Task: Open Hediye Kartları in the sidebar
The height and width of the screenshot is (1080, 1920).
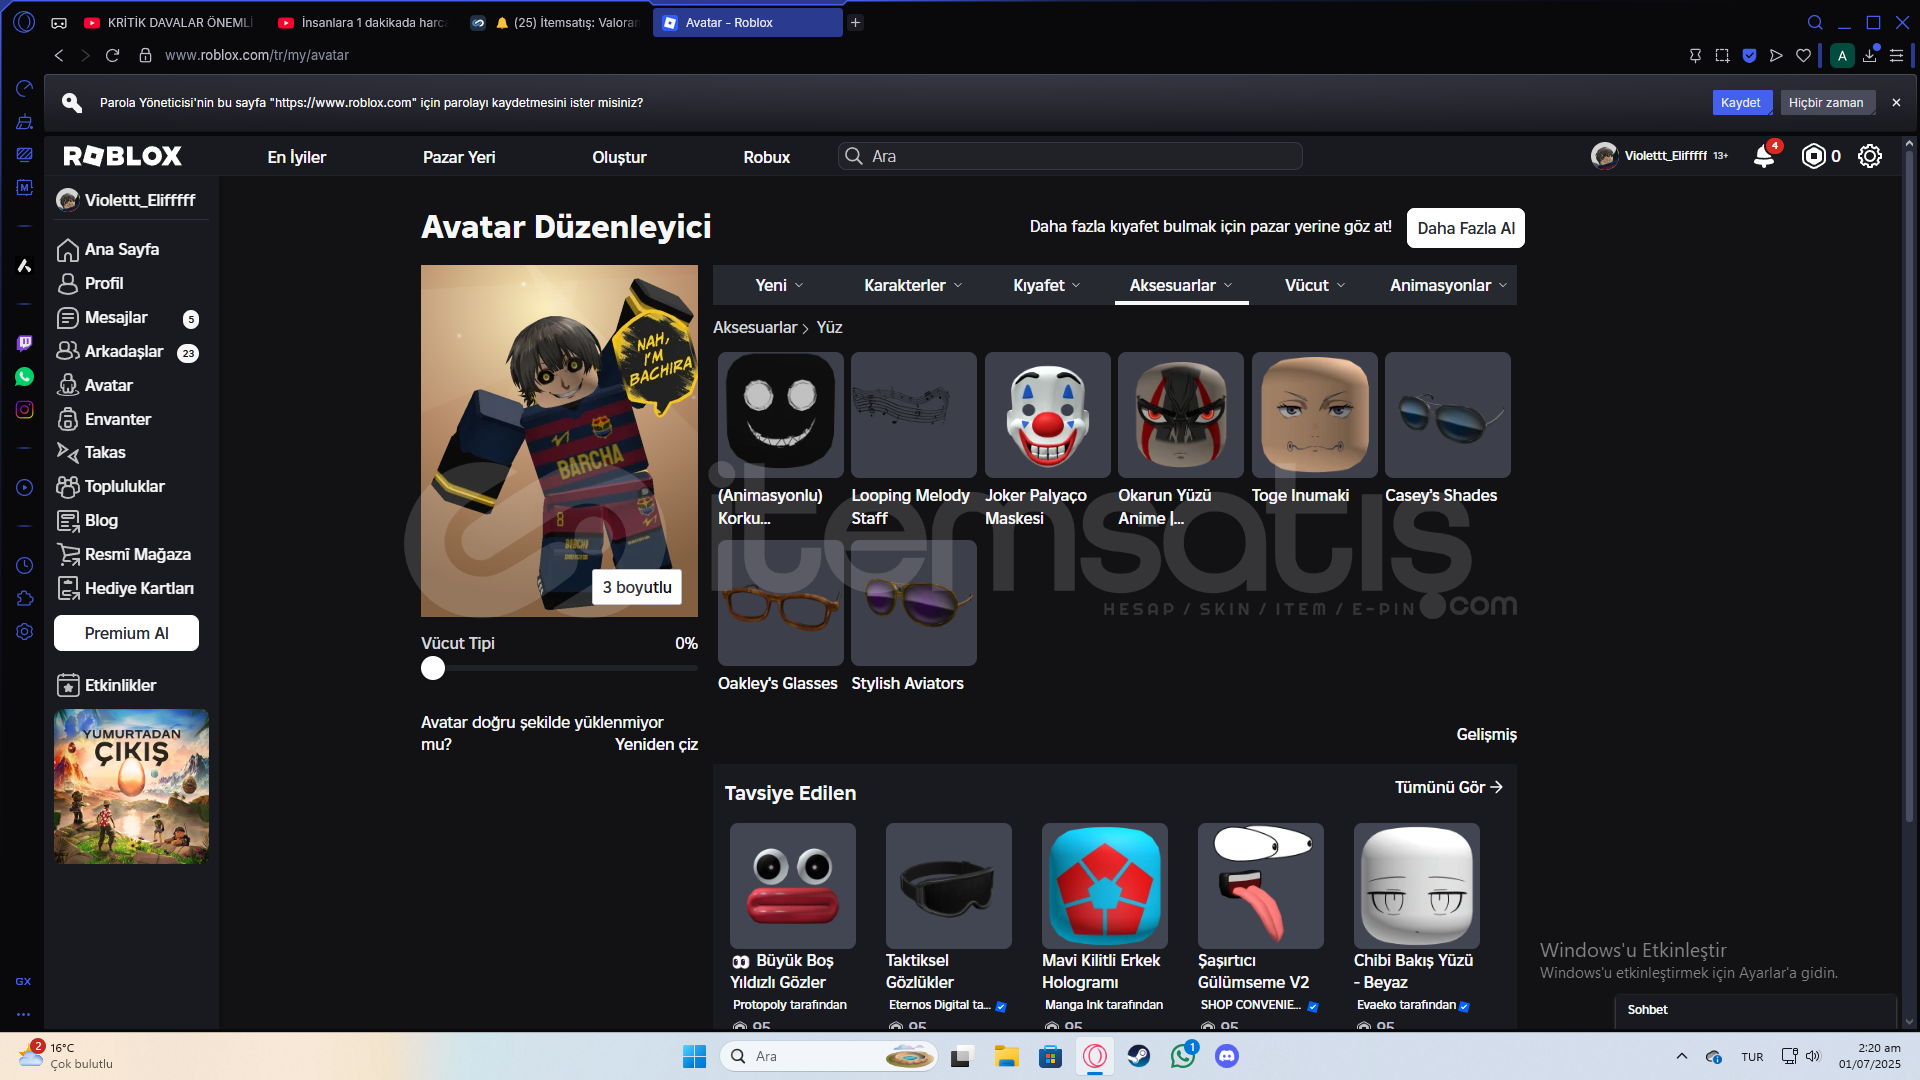Action: pos(125,588)
